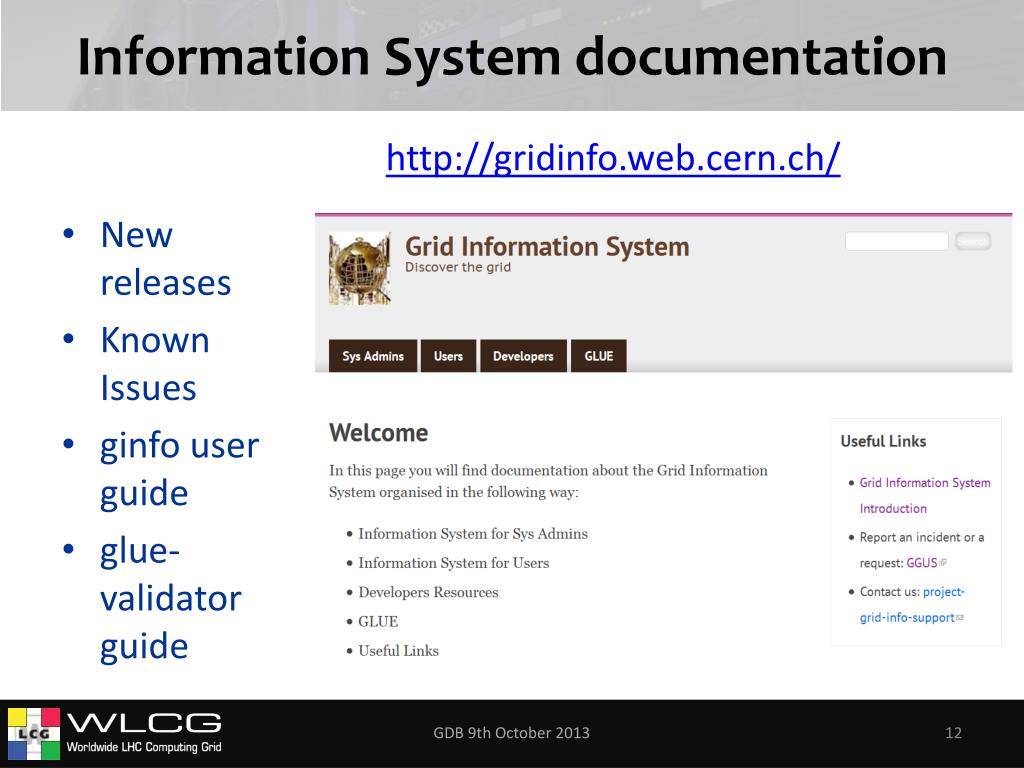
Task: Click the 'GDB 9th October 2013' footer text
Action: [x=511, y=733]
